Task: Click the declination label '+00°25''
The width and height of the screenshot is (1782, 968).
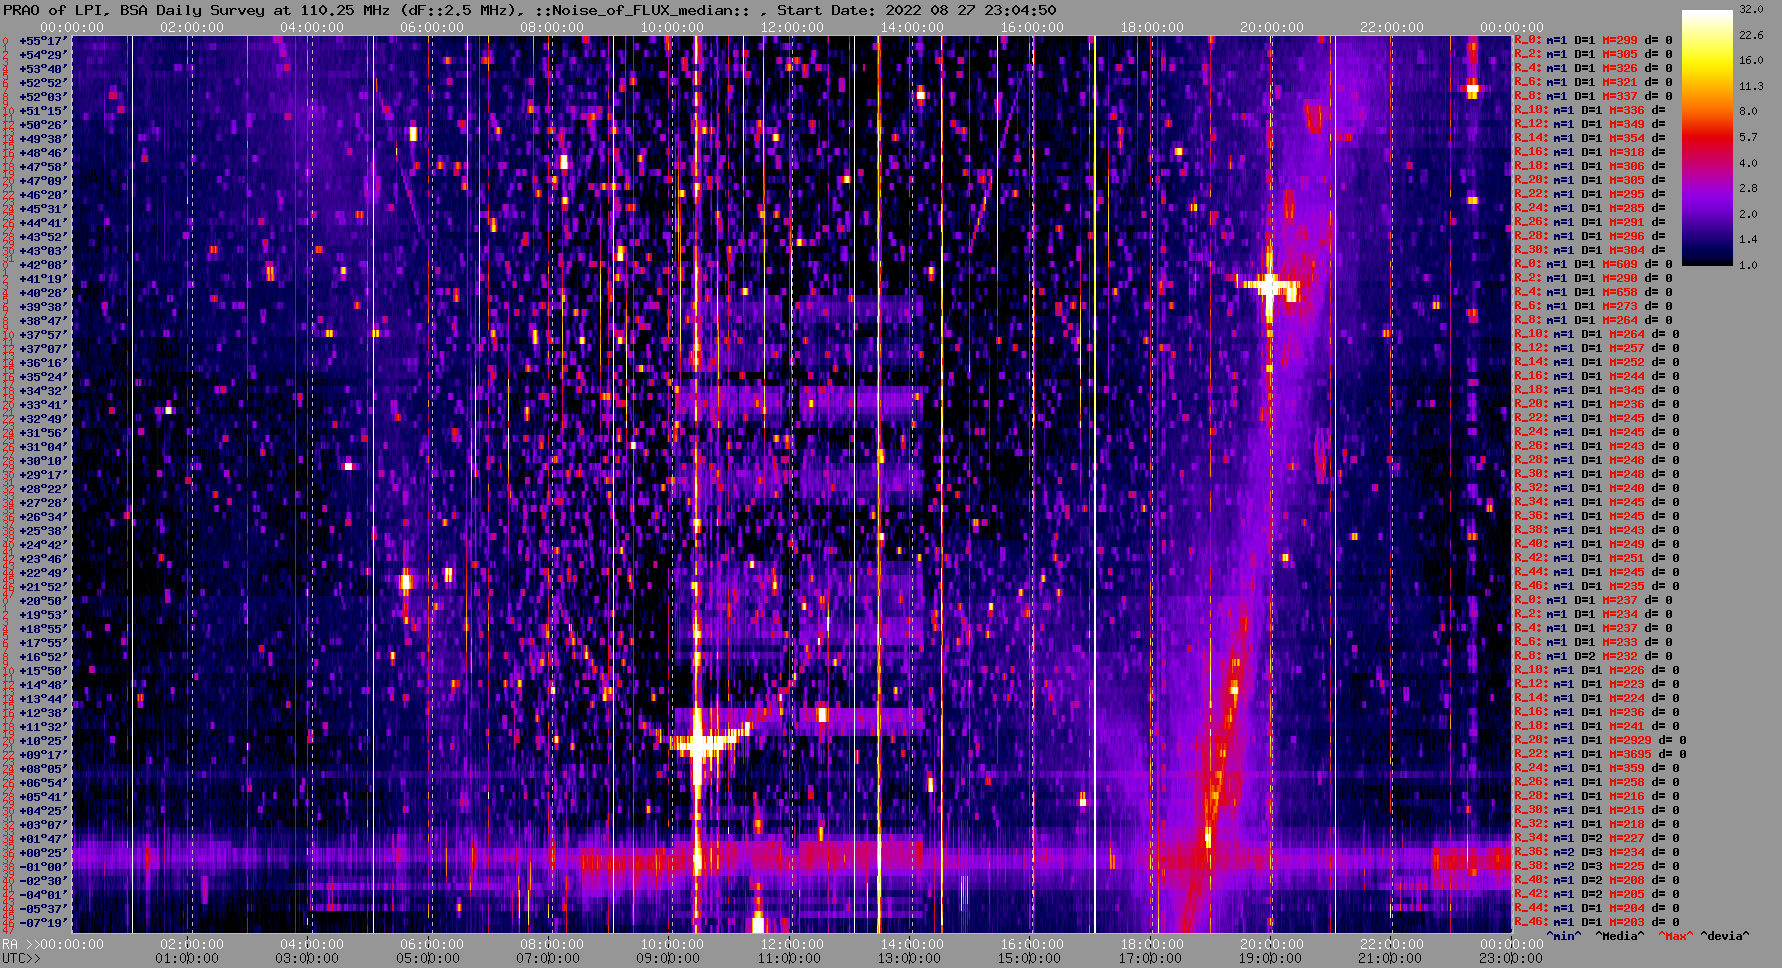Action: pyautogui.click(x=43, y=852)
